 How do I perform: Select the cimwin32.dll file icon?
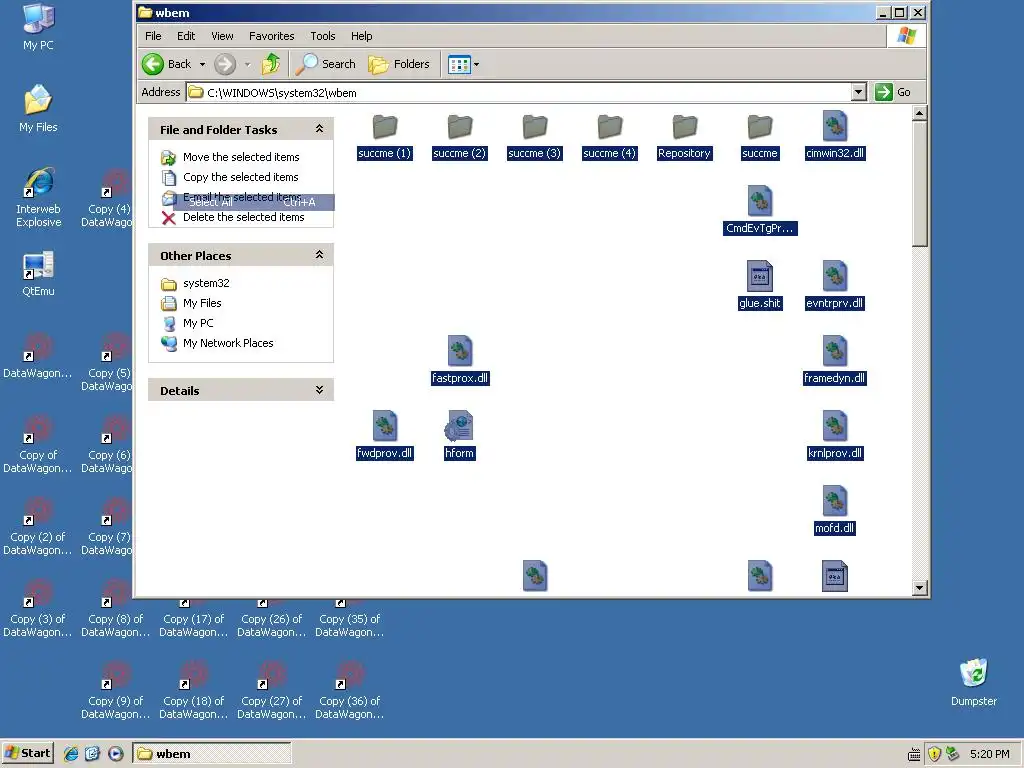(x=835, y=126)
